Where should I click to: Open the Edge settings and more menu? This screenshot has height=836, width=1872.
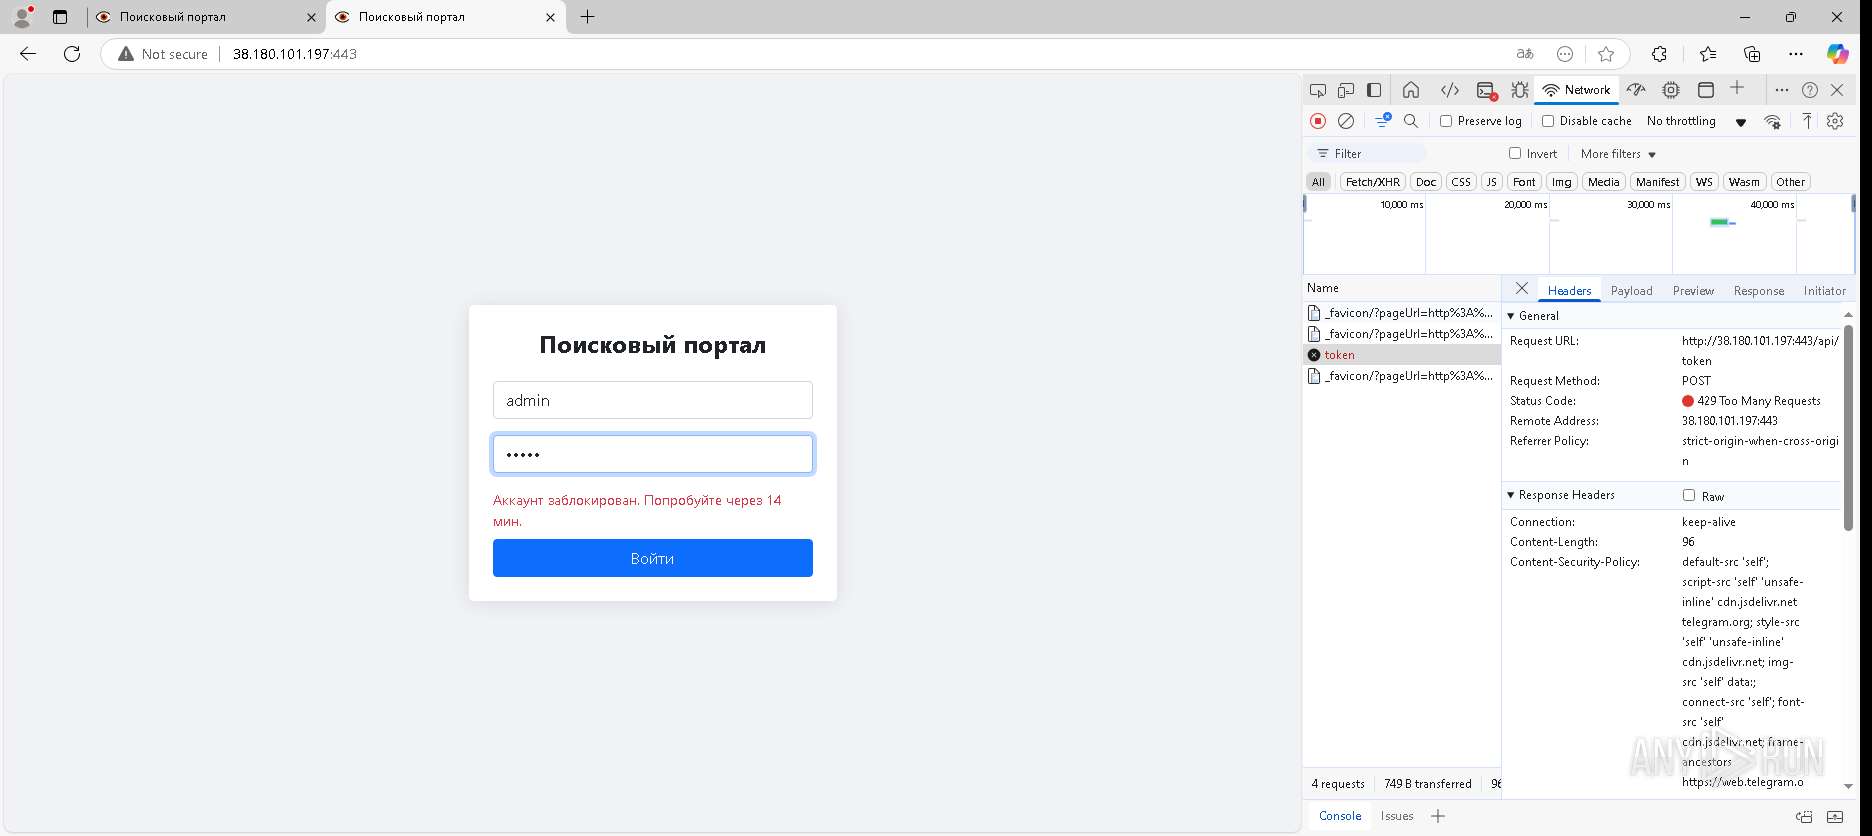click(1796, 54)
